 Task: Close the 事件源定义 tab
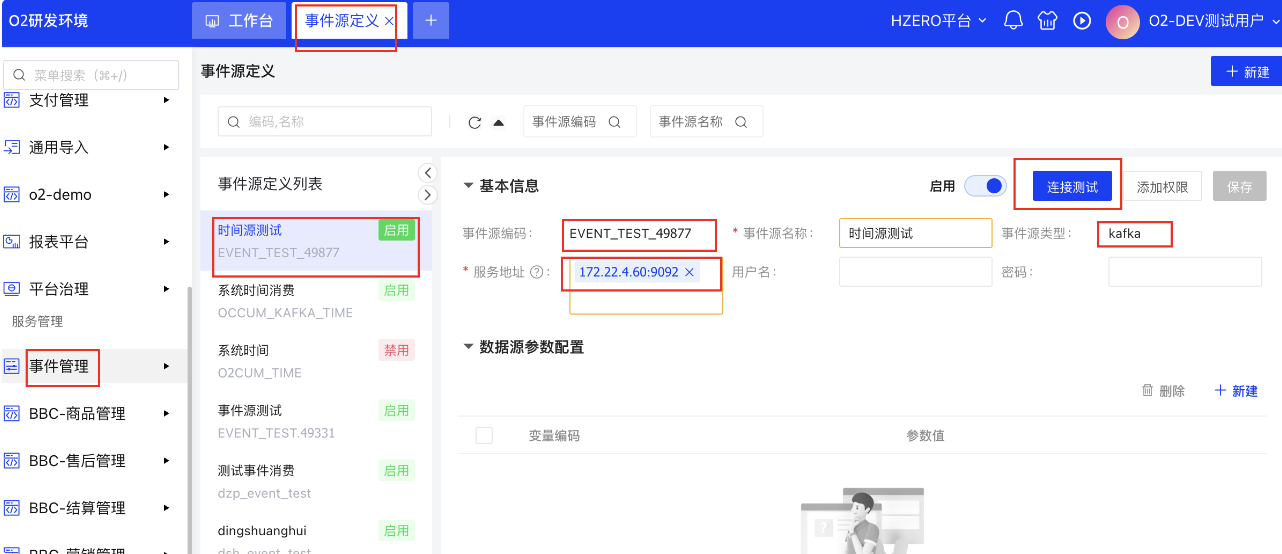tap(389, 21)
